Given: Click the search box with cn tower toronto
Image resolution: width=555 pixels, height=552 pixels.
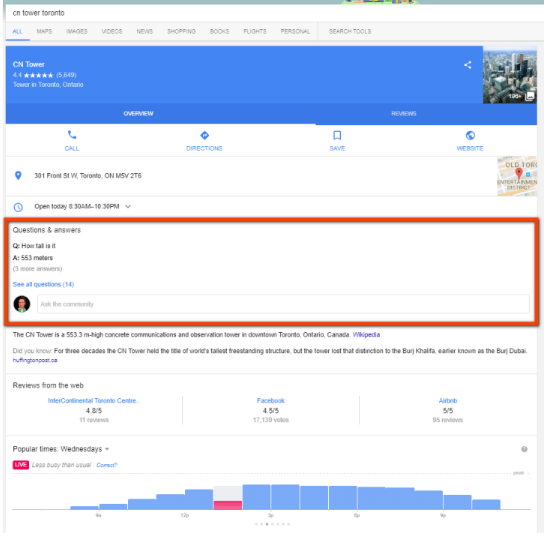Looking at the screenshot, I should click(274, 13).
